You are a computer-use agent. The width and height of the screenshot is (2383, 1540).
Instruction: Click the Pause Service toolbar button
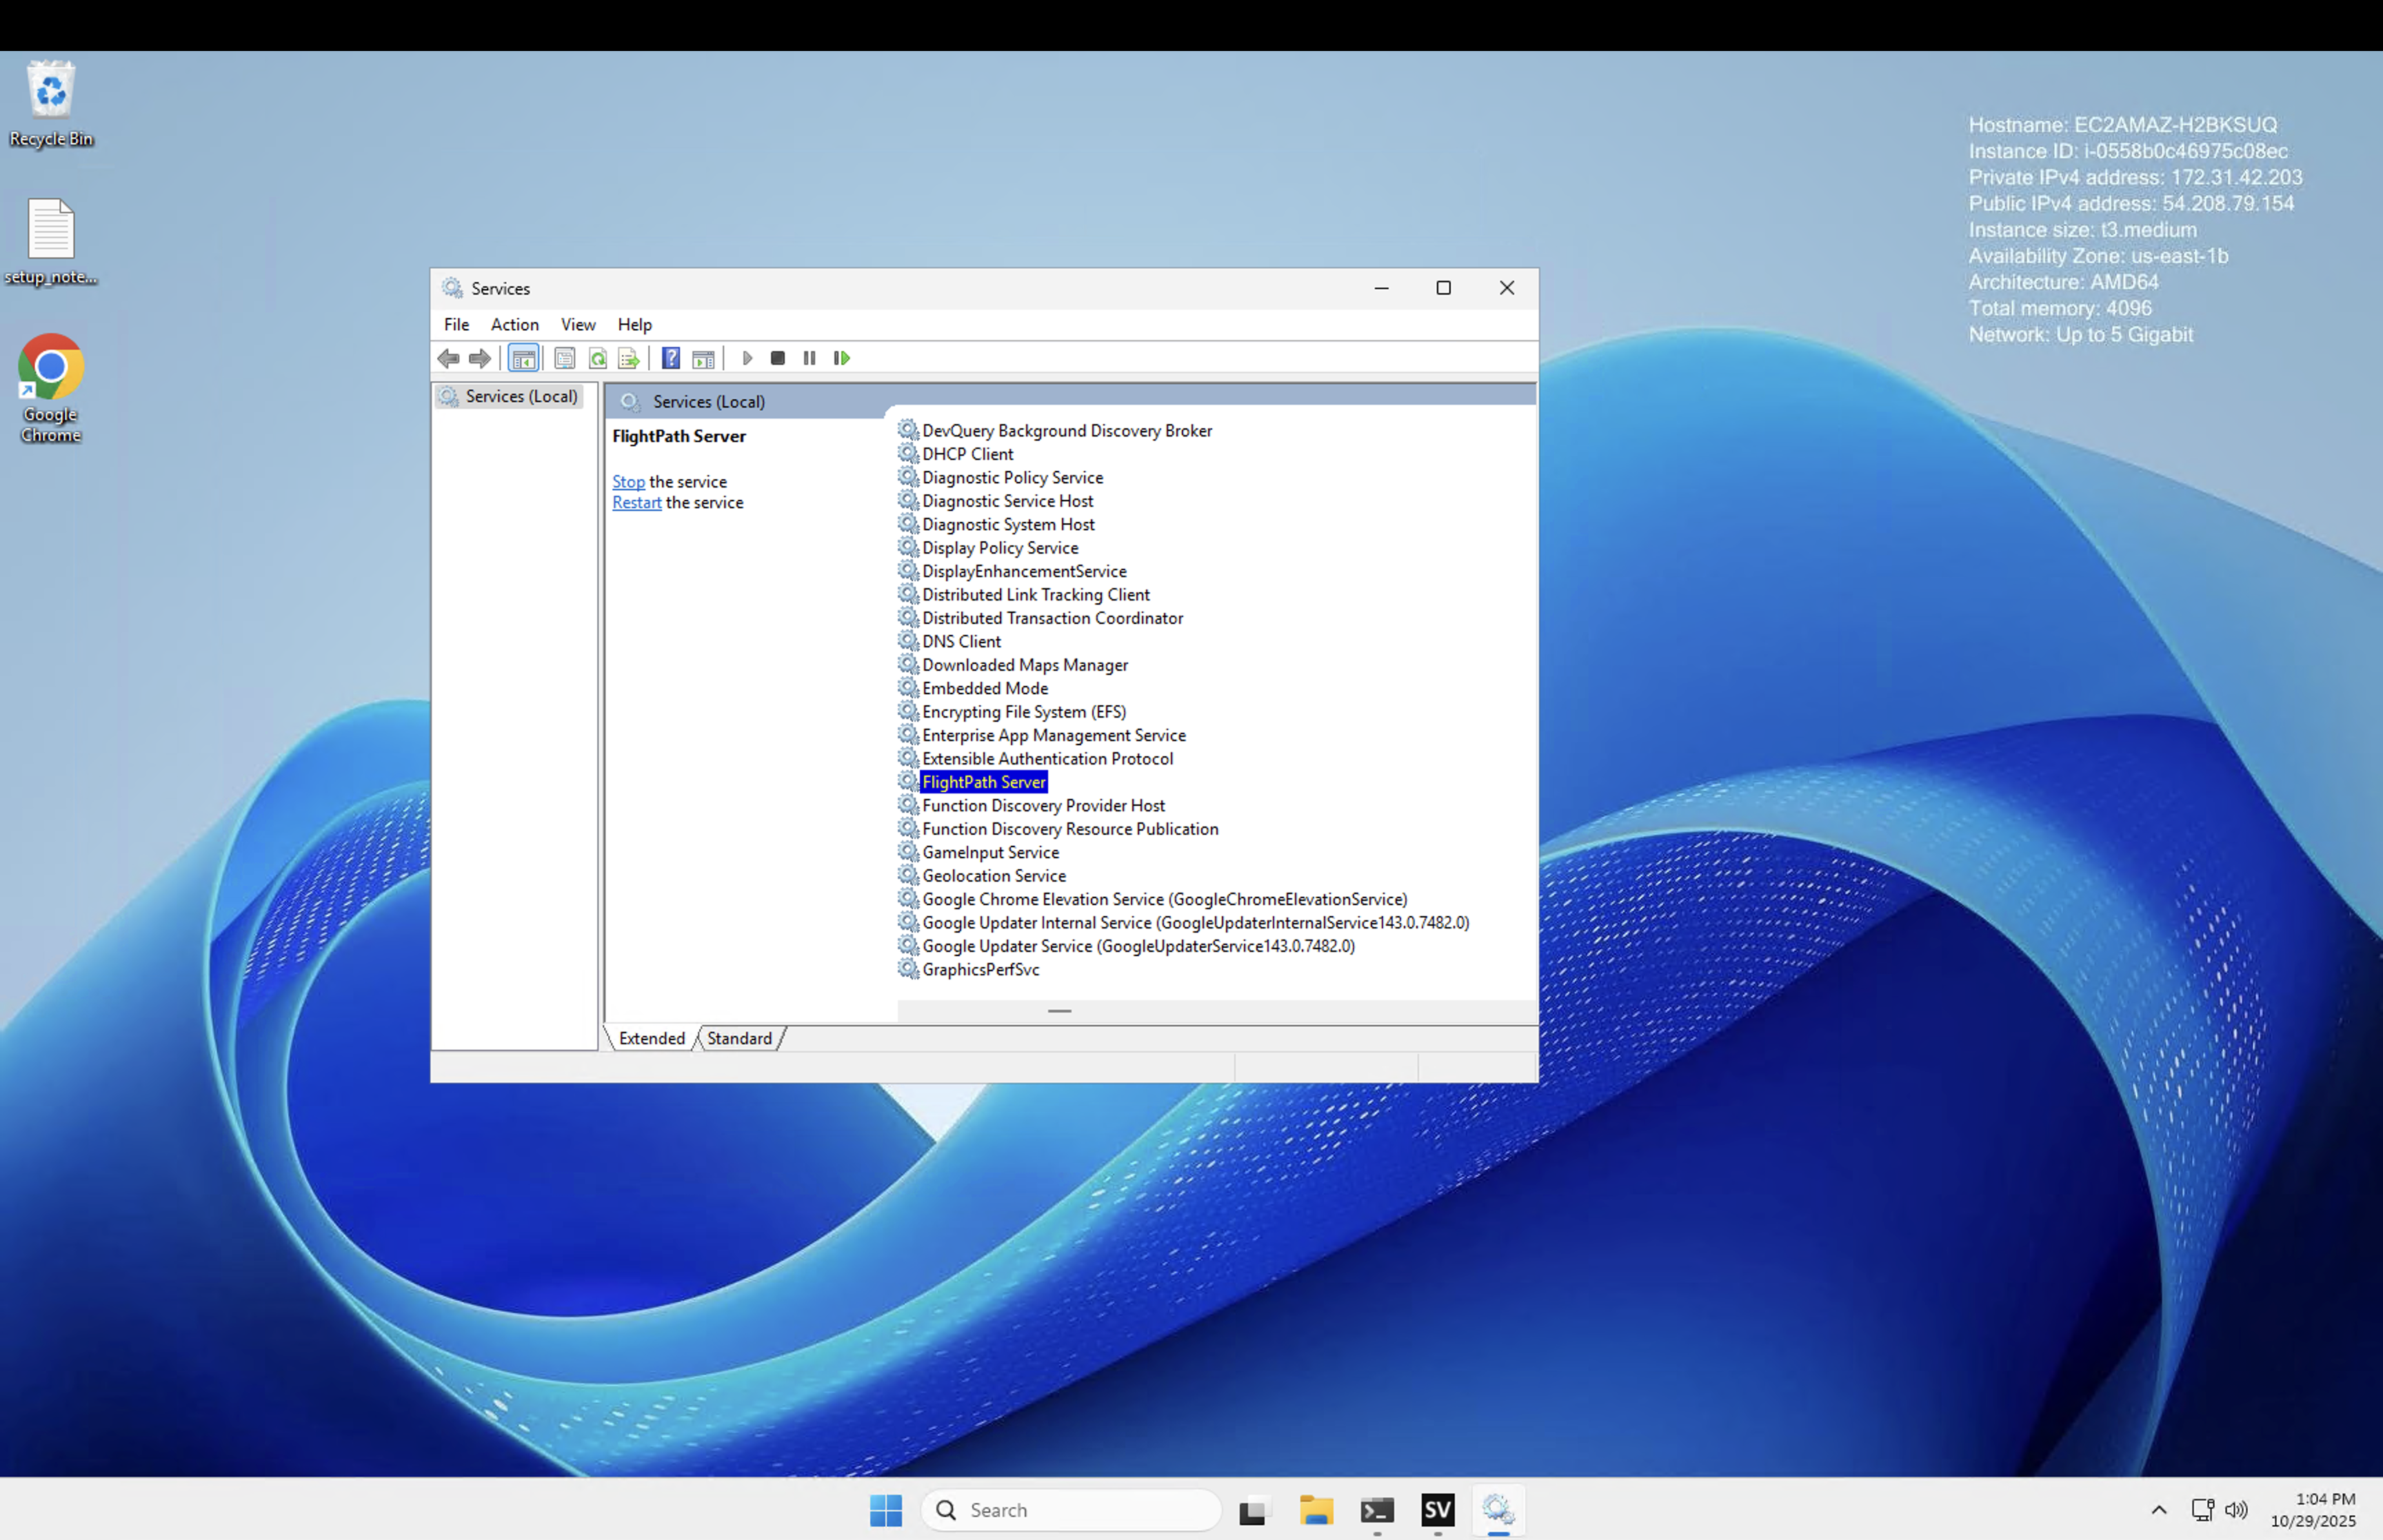(809, 358)
